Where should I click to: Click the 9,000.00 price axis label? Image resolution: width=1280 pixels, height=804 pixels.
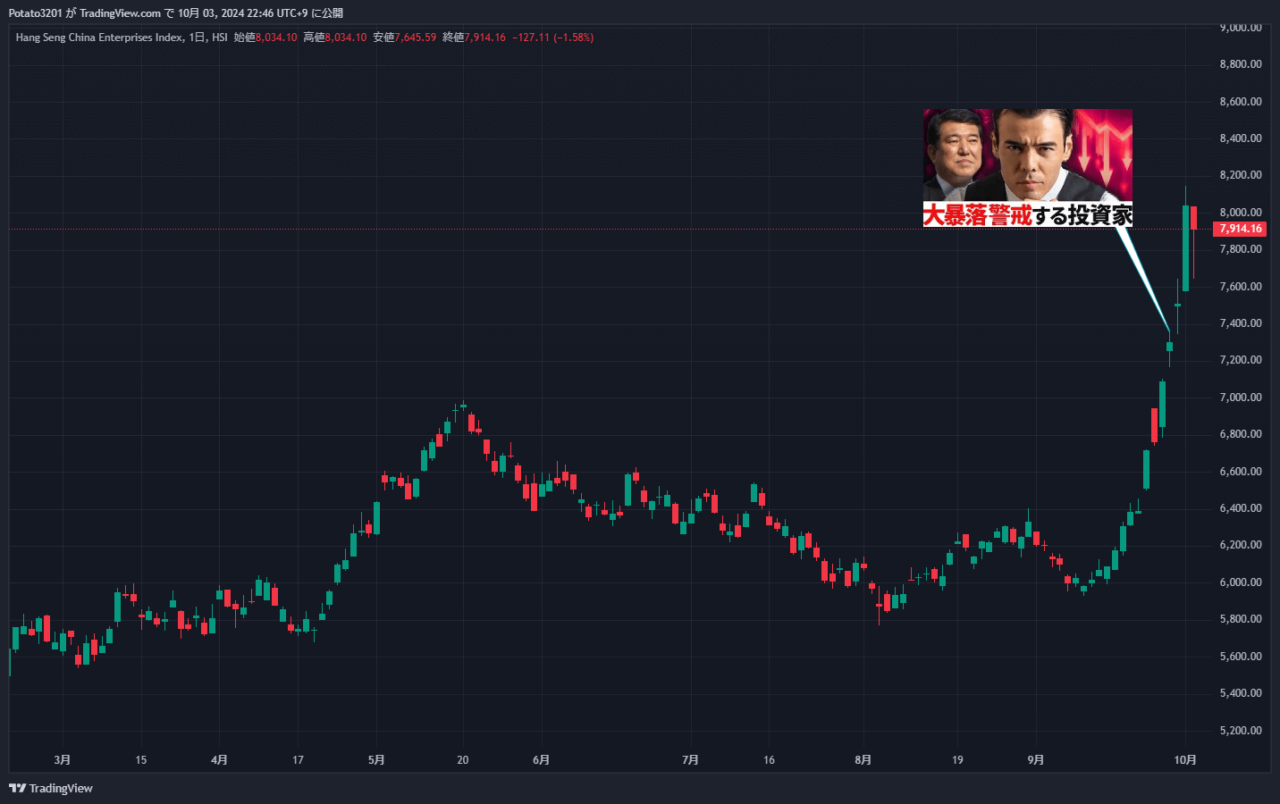(1239, 27)
